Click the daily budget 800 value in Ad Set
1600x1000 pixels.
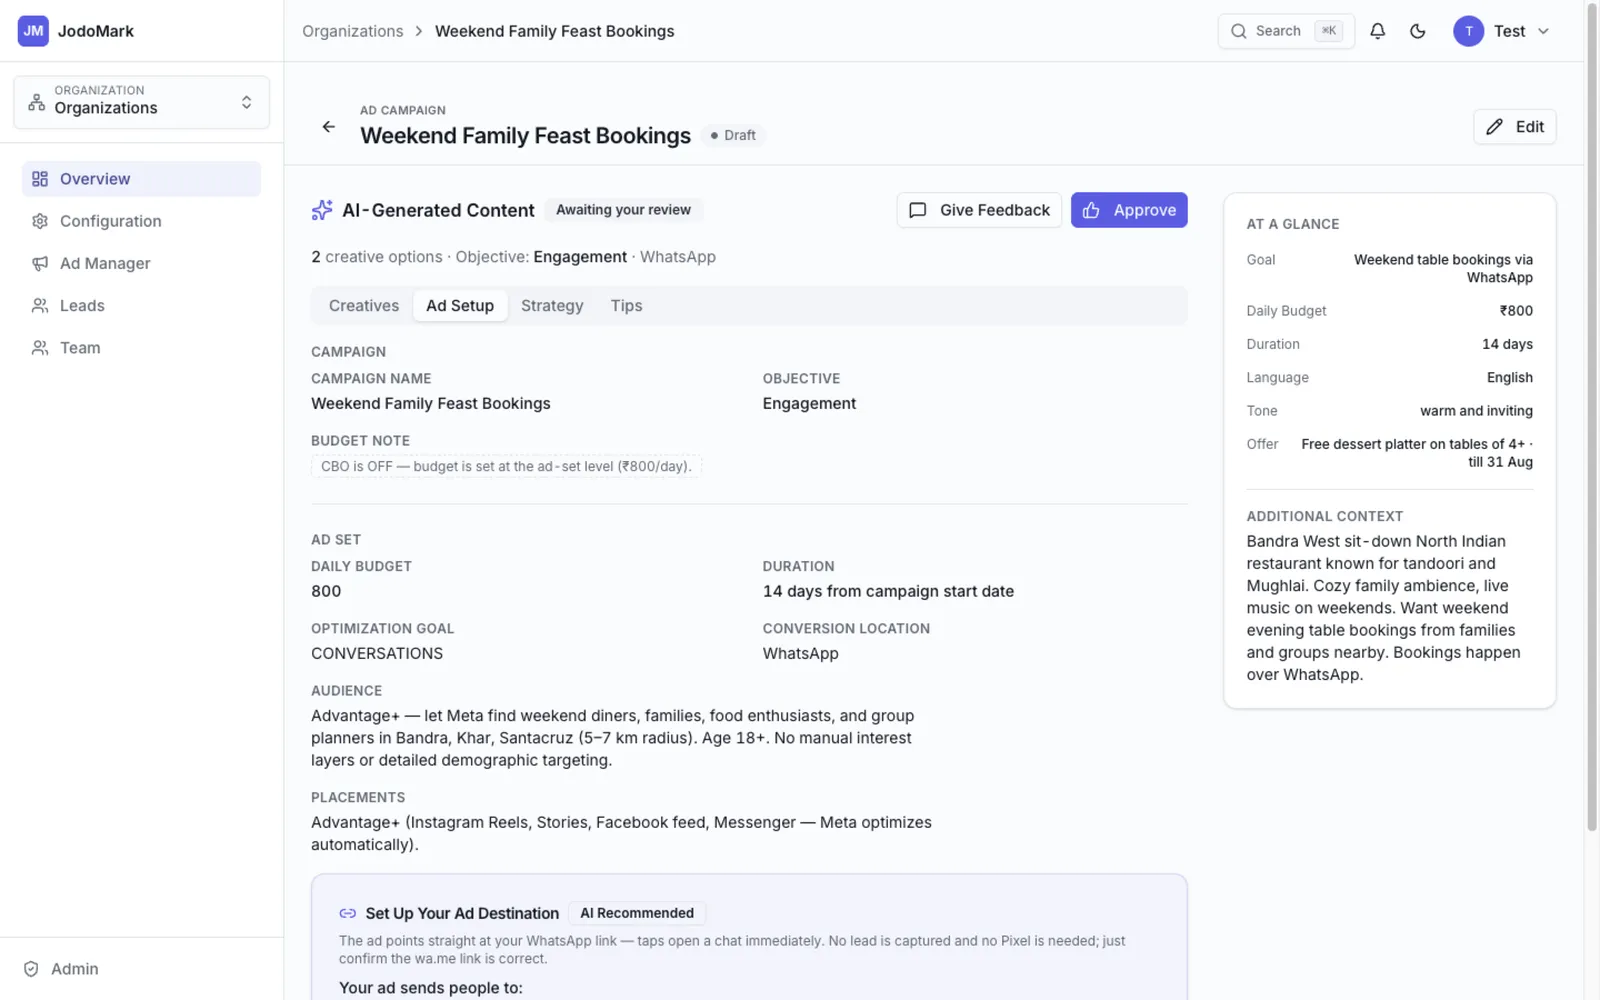pyautogui.click(x=326, y=592)
